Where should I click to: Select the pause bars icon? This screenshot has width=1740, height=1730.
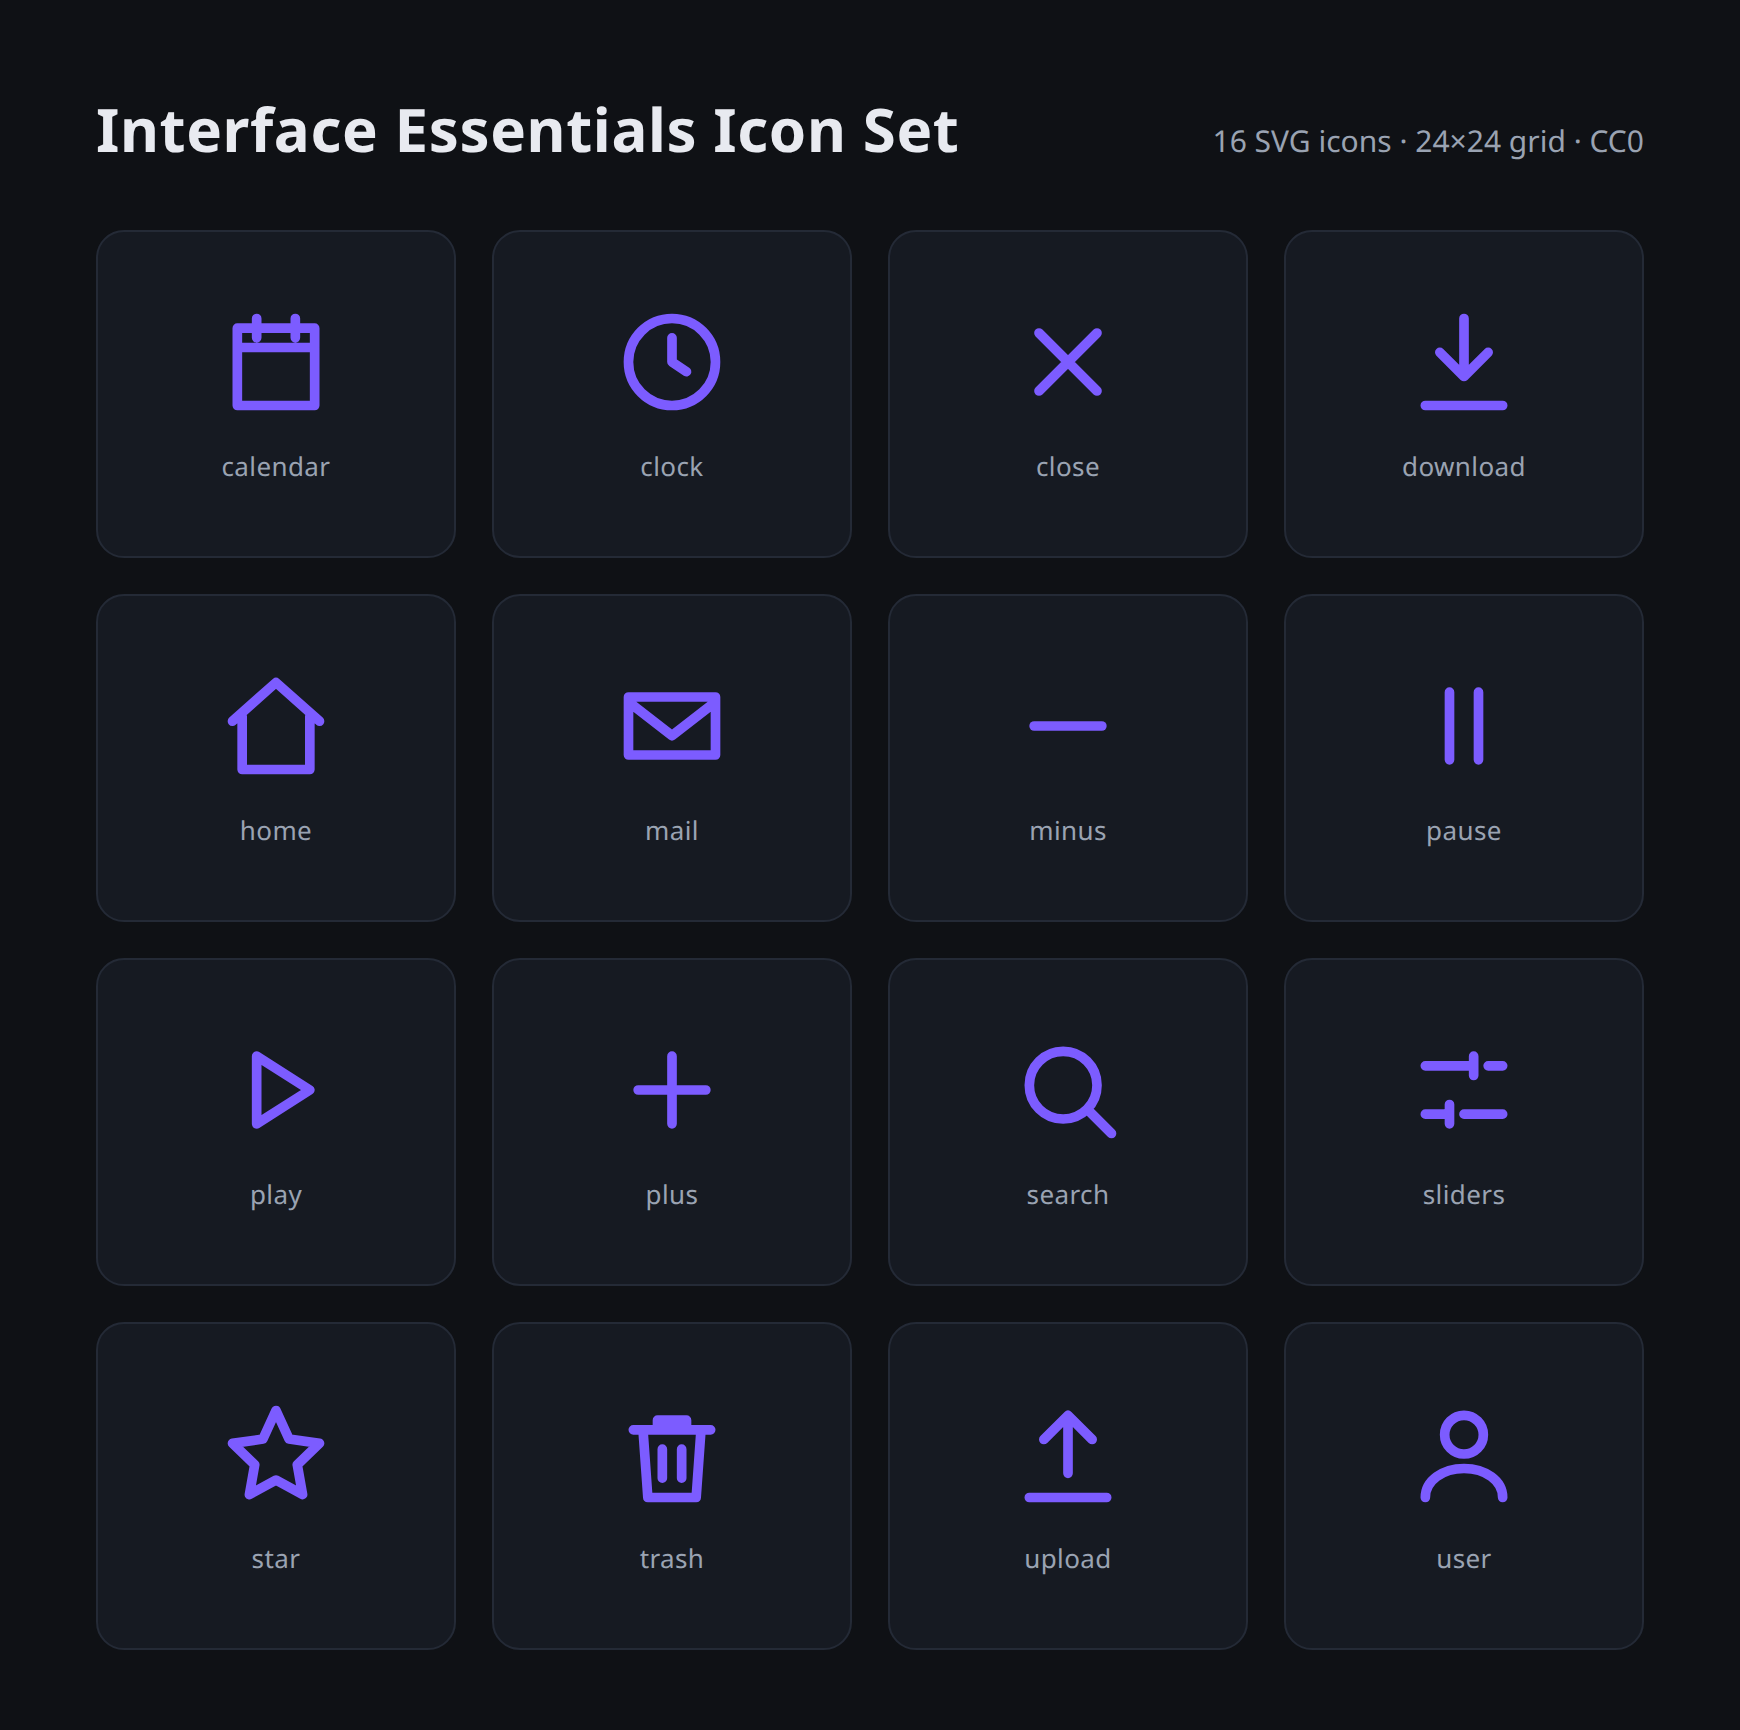tap(1464, 726)
